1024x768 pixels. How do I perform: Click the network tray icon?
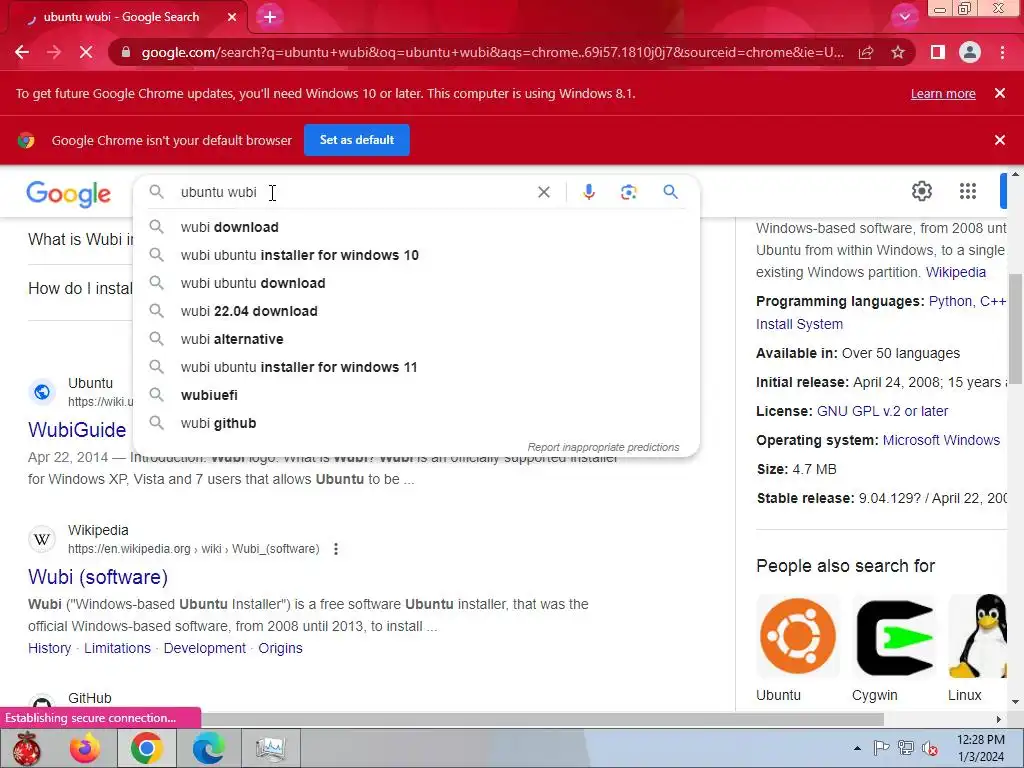point(905,748)
